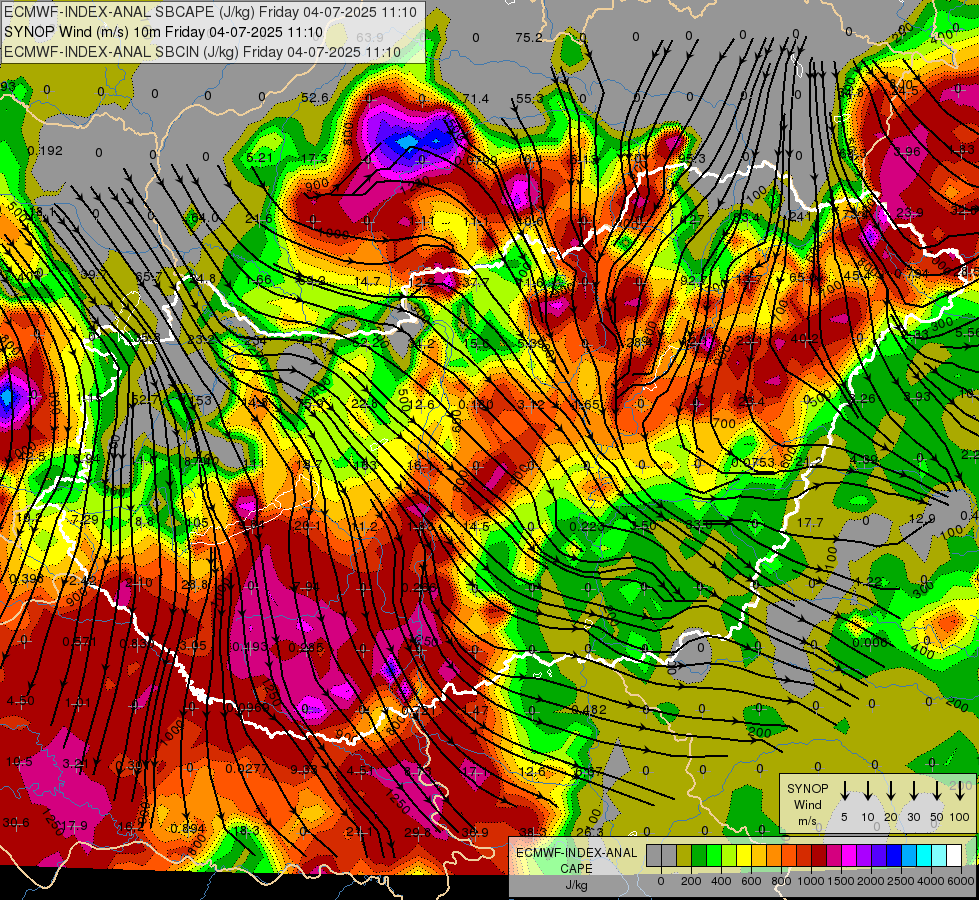Image resolution: width=979 pixels, height=900 pixels.
Task: Click the station value 30.6
Action: (x=16, y=823)
